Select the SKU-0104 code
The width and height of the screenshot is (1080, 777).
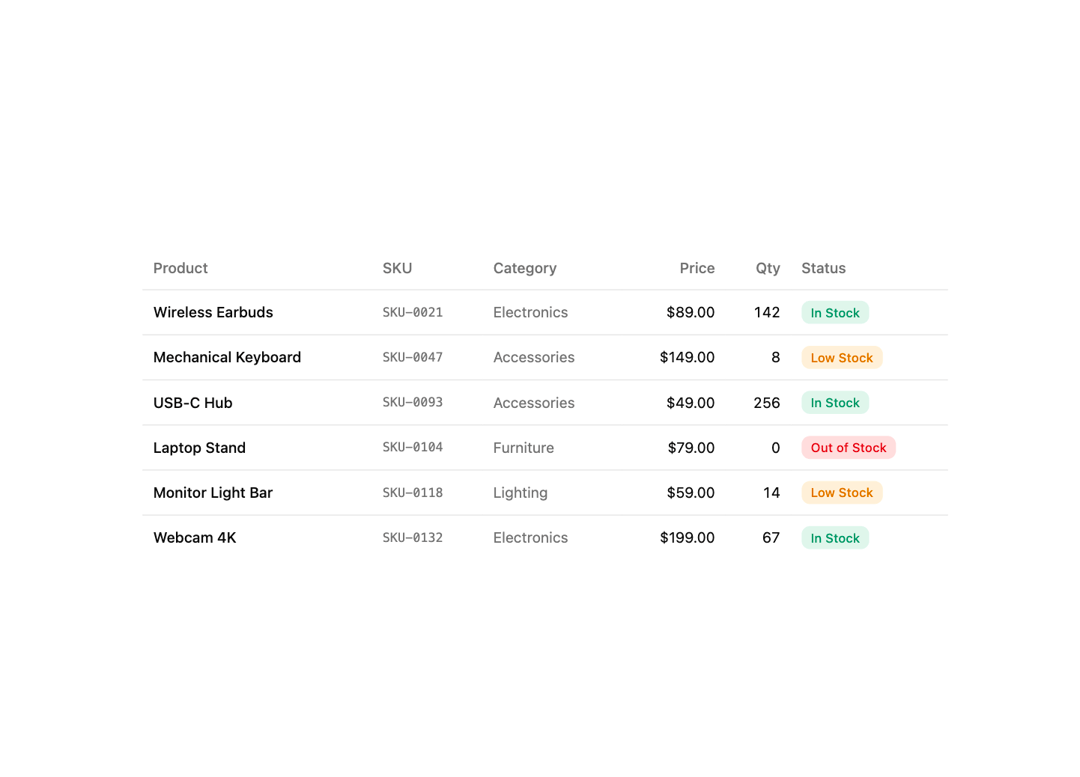pos(413,447)
